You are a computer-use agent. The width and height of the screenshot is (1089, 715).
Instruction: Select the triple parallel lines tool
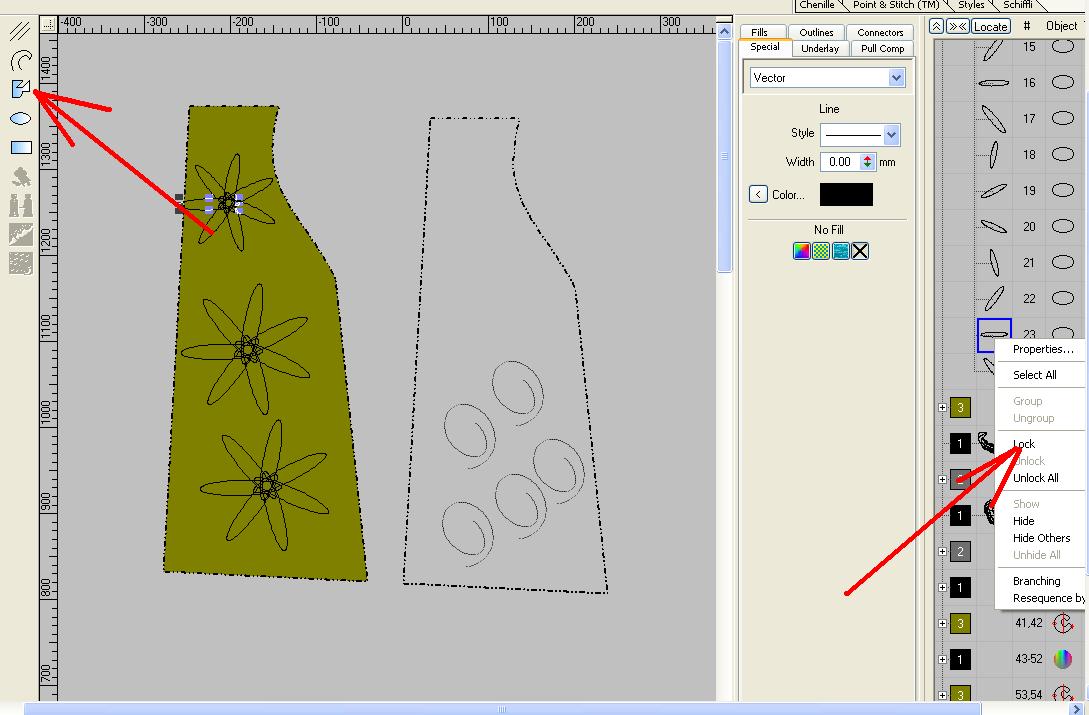coord(20,33)
